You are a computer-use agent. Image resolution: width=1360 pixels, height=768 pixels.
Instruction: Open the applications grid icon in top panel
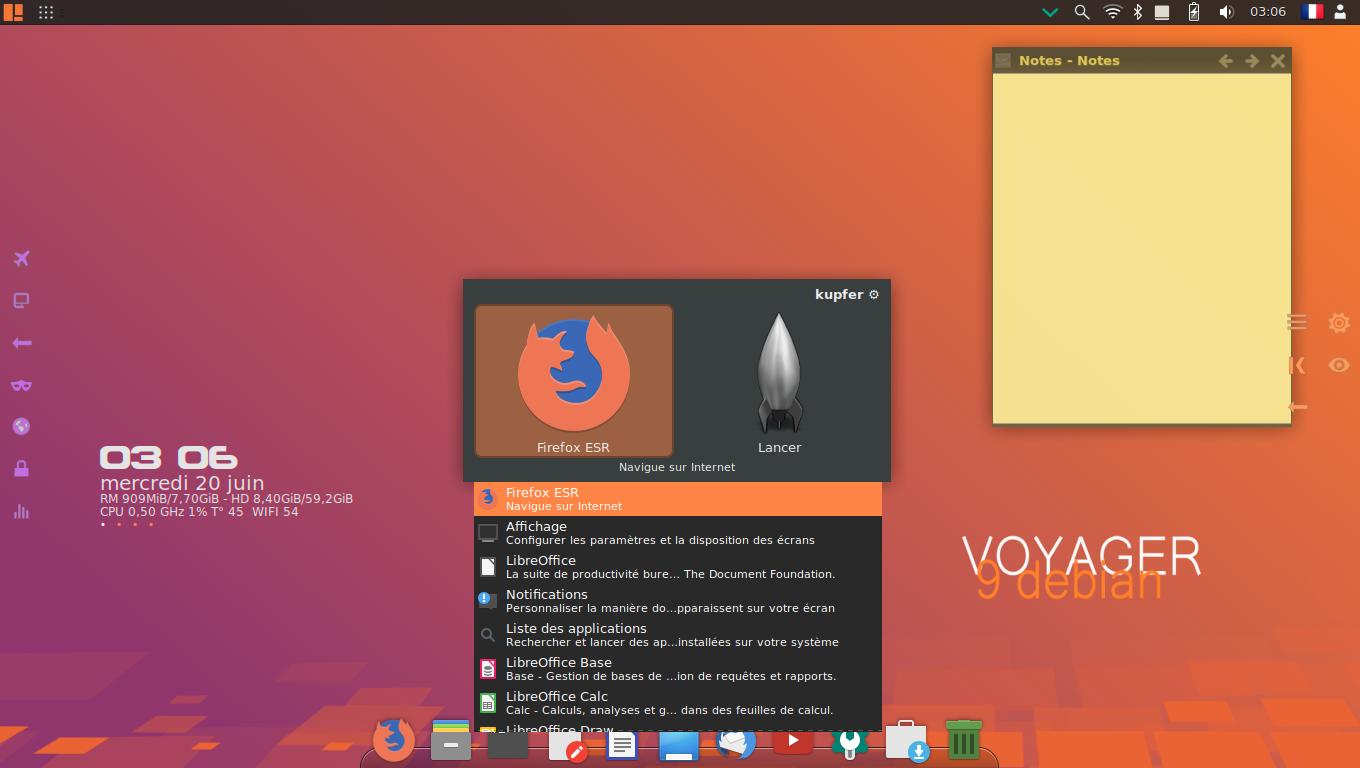click(x=46, y=12)
